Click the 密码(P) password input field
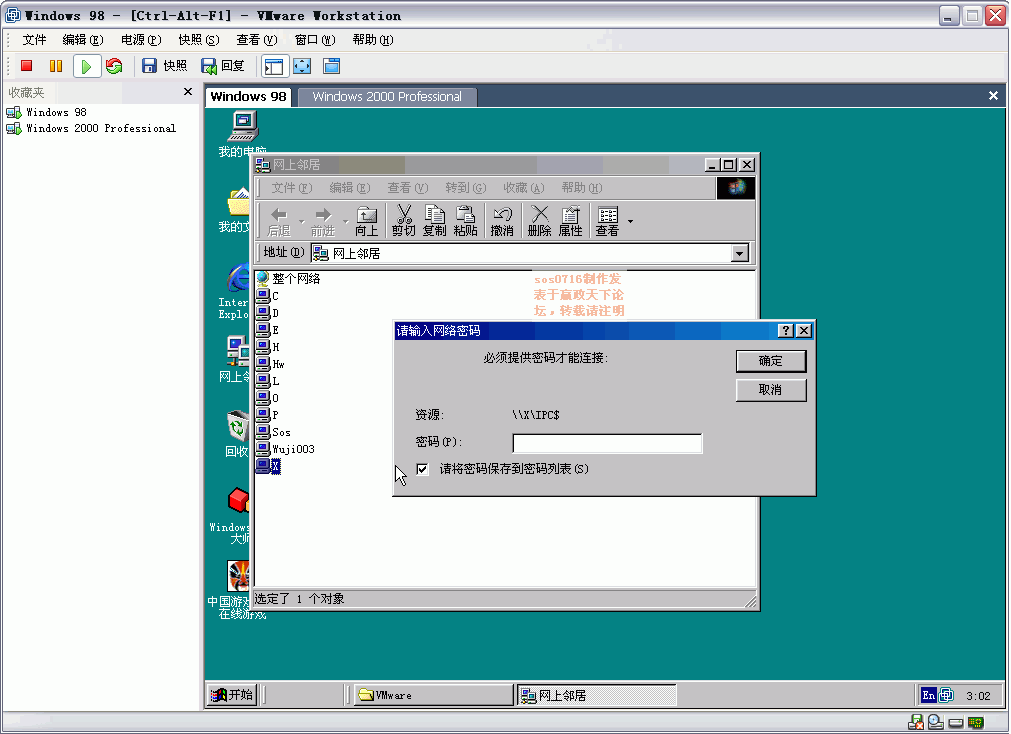 coord(607,443)
